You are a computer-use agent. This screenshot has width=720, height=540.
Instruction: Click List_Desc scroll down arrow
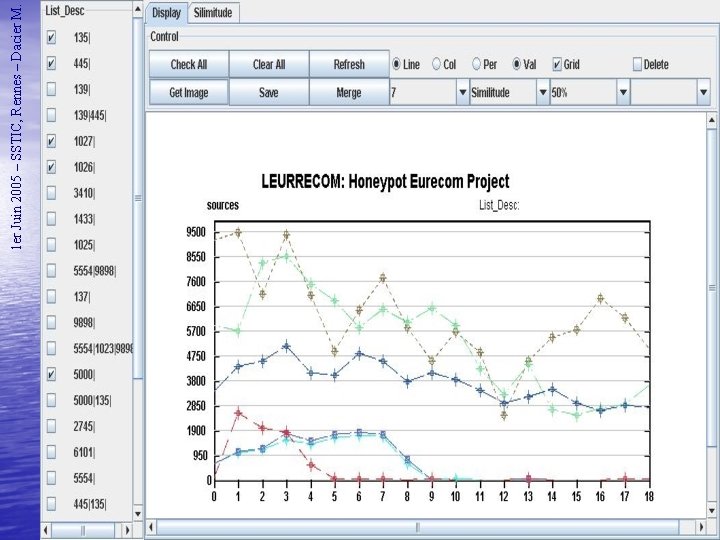click(138, 514)
